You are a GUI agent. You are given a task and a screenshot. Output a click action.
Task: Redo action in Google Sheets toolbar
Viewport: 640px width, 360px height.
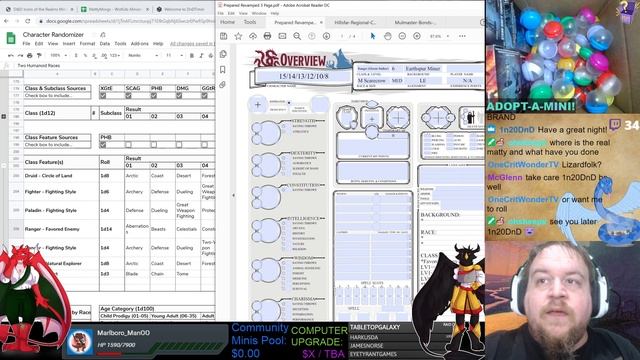pyautogui.click(x=20, y=56)
